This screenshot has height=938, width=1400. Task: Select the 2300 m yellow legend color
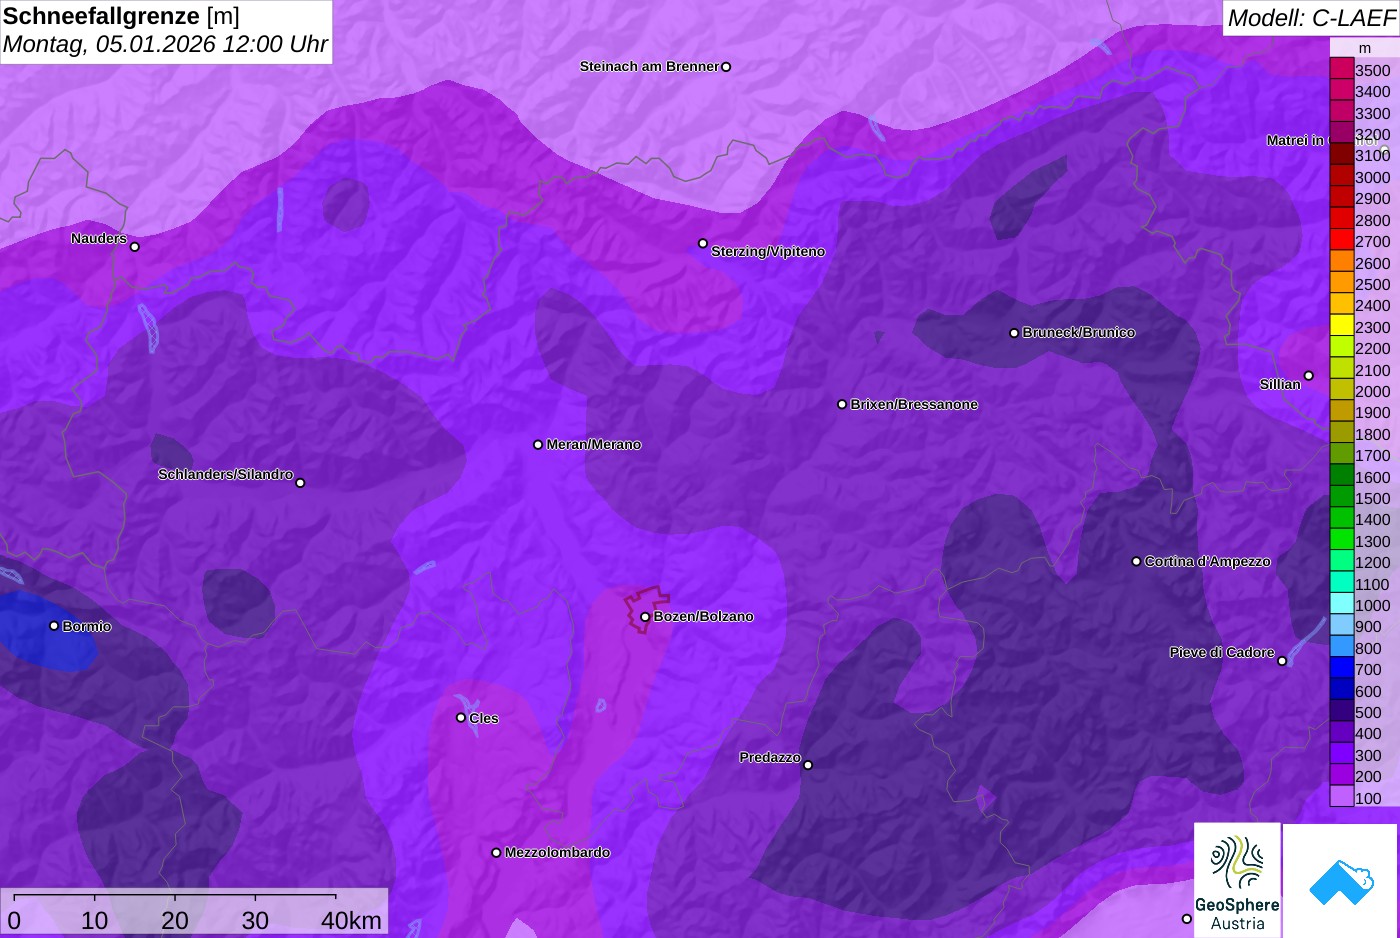1342,325
